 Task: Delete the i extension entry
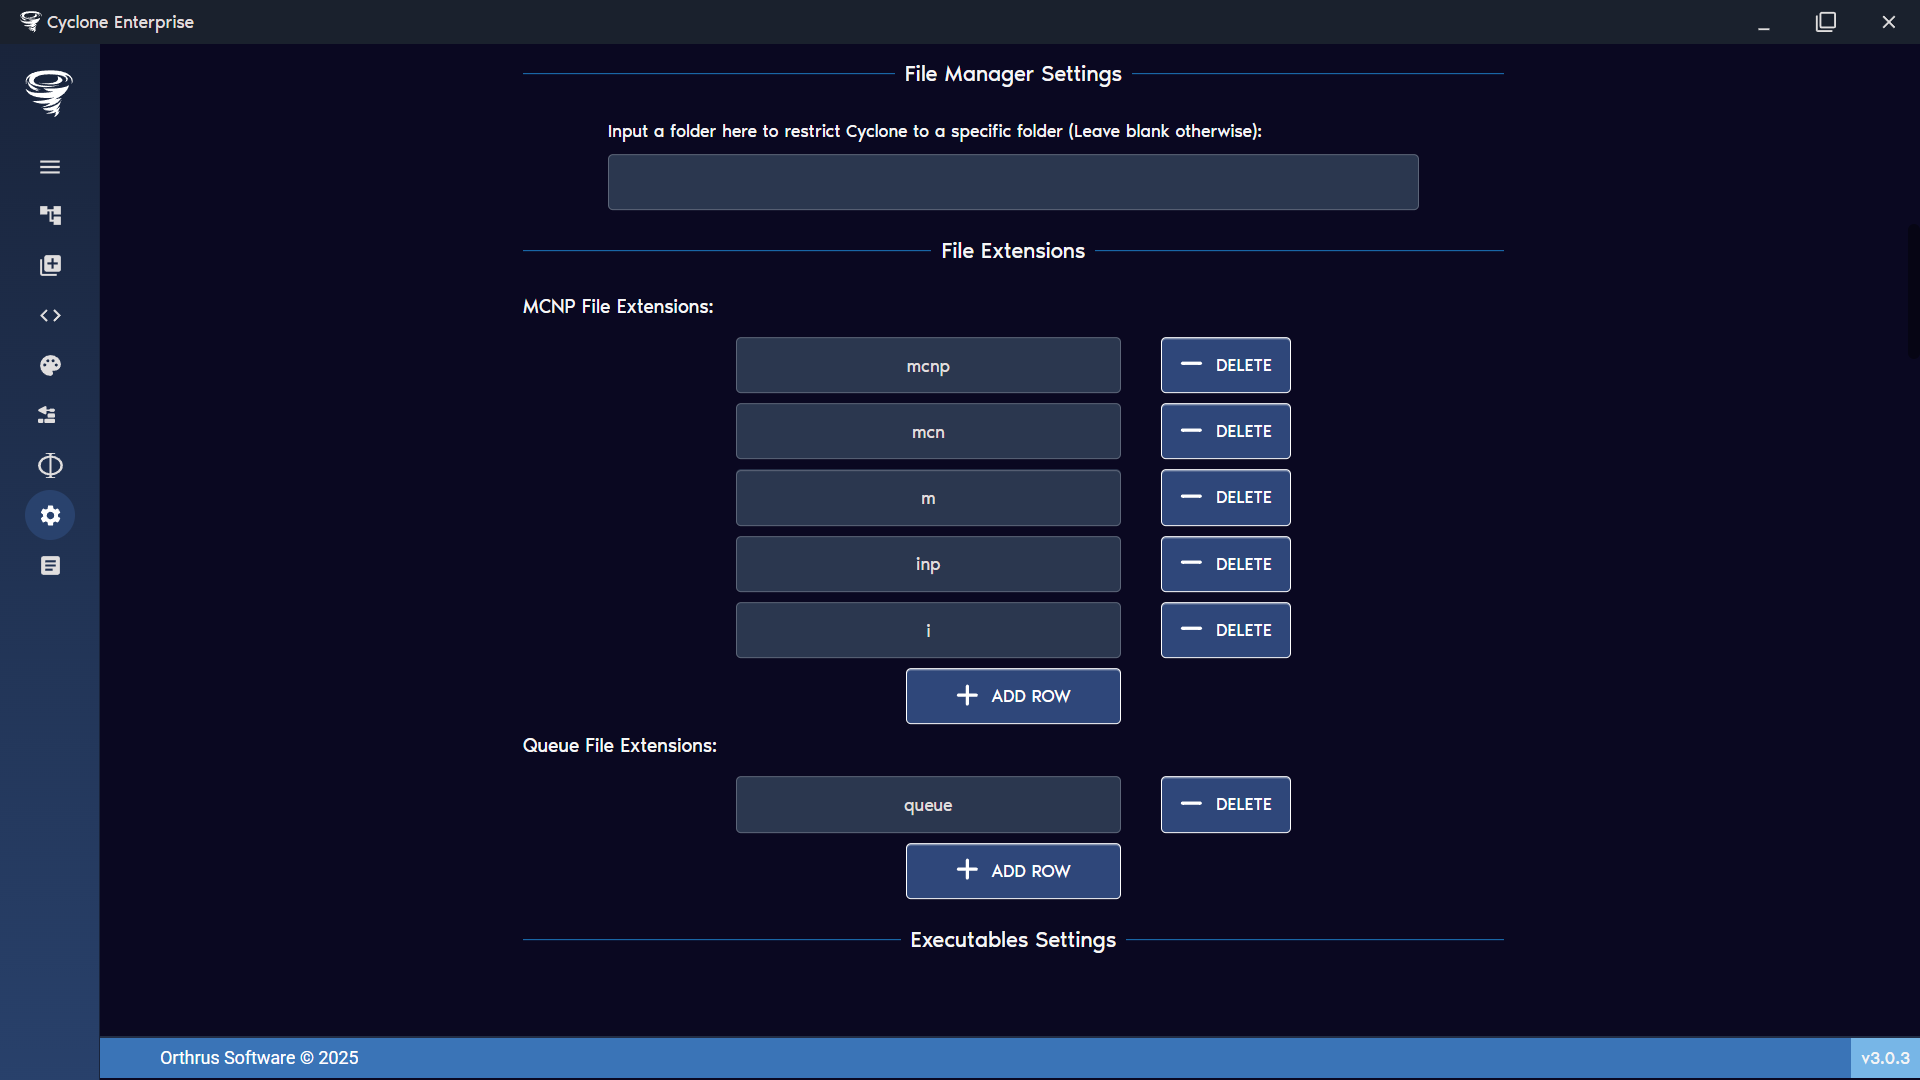(x=1225, y=630)
